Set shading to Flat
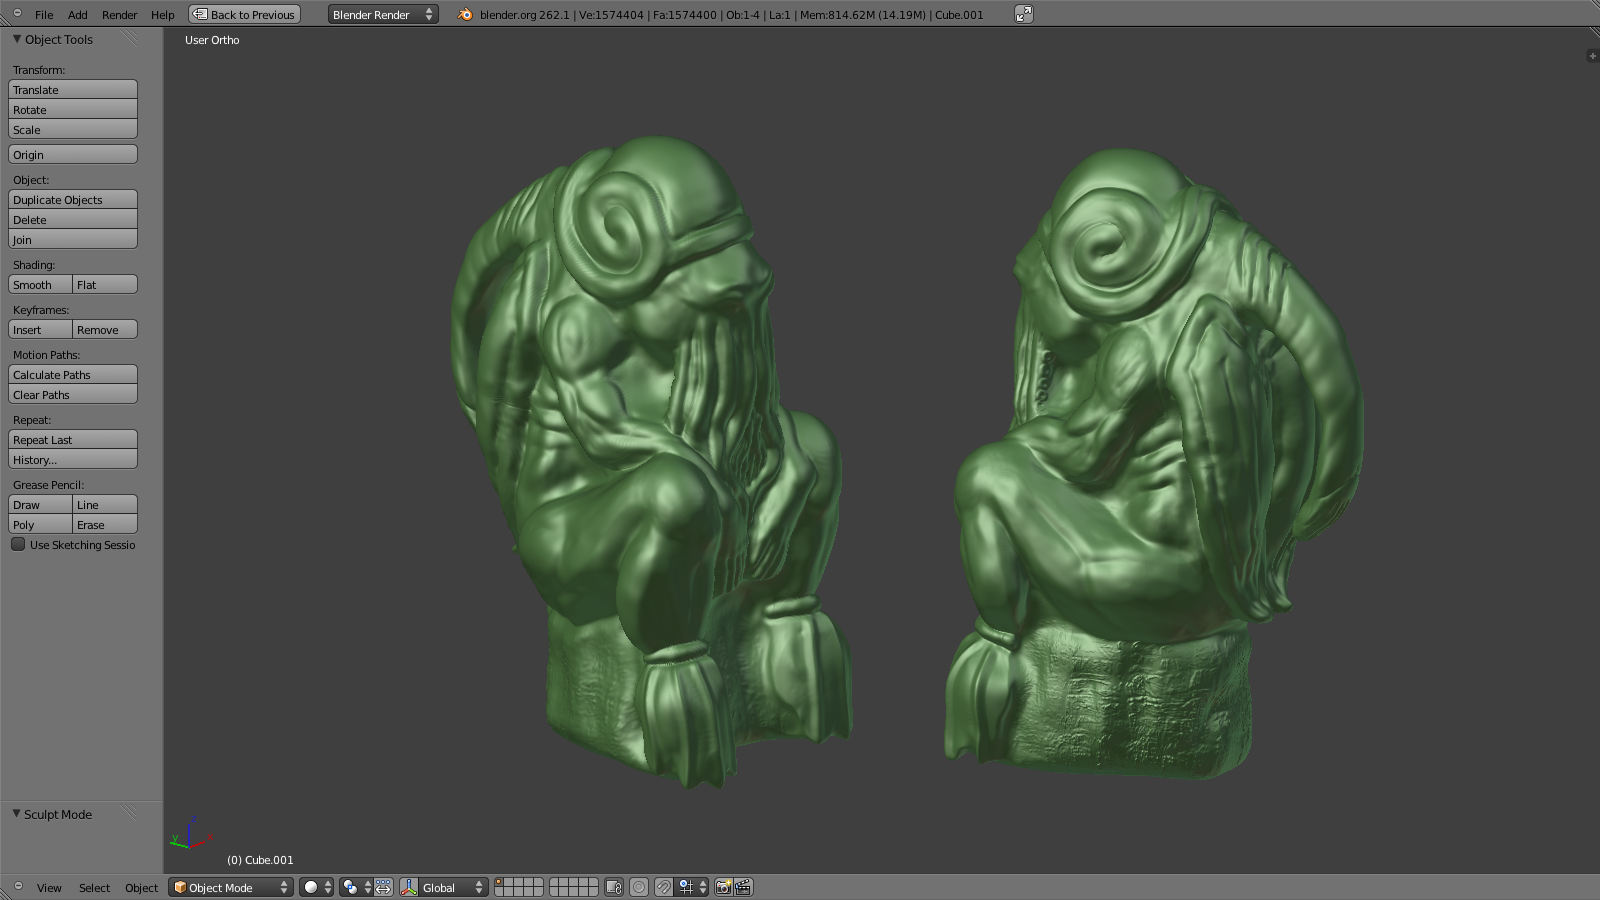This screenshot has height=900, width=1600. tap(105, 285)
